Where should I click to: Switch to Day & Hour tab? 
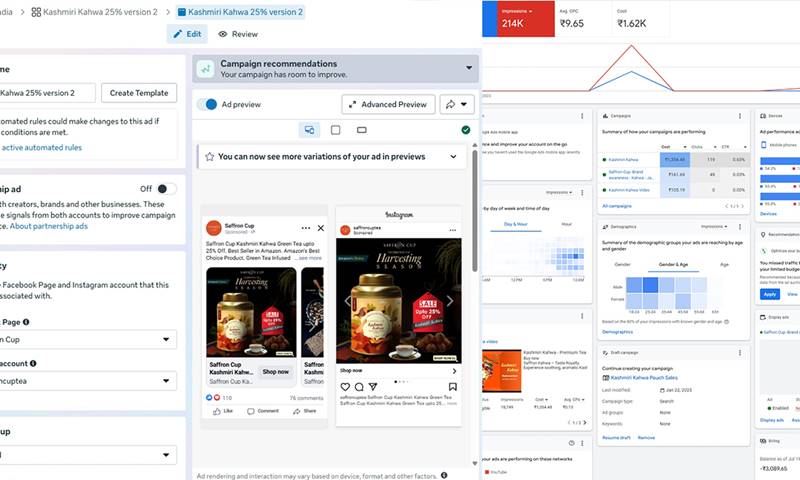click(515, 224)
